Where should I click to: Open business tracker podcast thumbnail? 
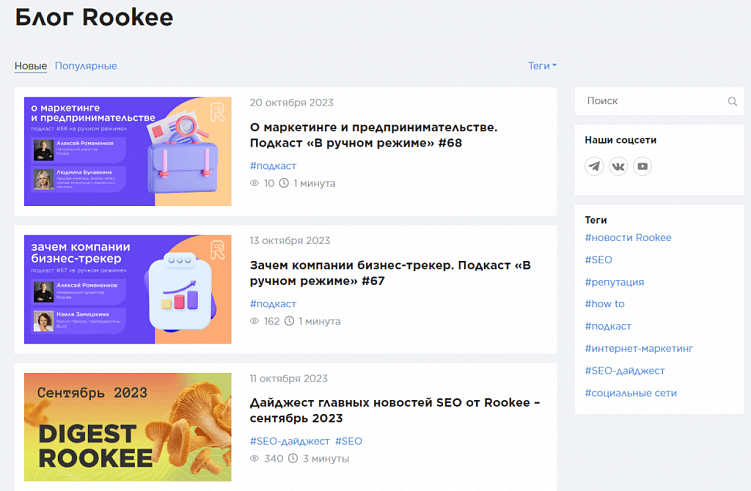(x=127, y=289)
